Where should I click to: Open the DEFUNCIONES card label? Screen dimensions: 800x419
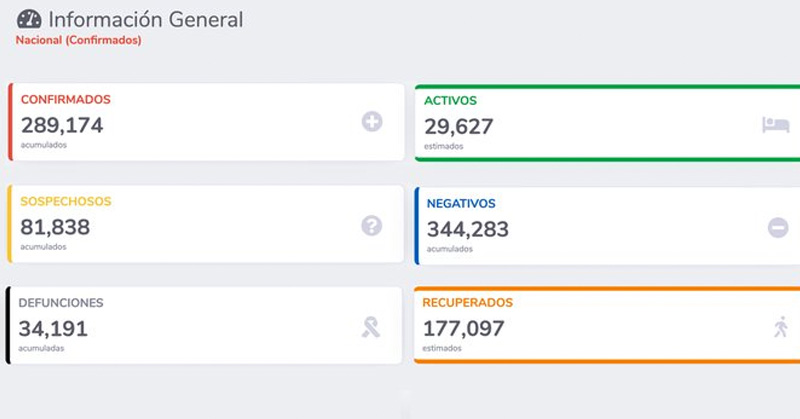(61, 303)
